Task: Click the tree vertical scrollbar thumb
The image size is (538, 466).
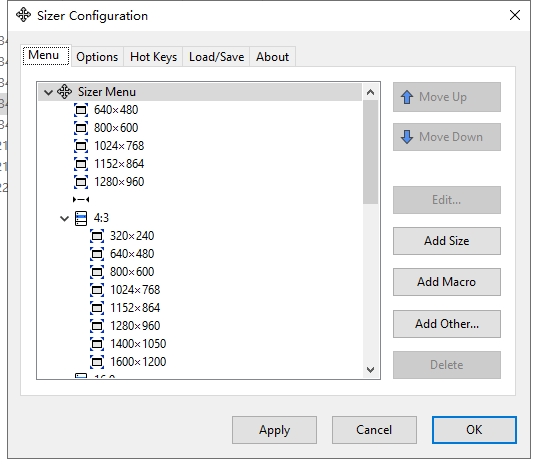Action: pos(370,152)
